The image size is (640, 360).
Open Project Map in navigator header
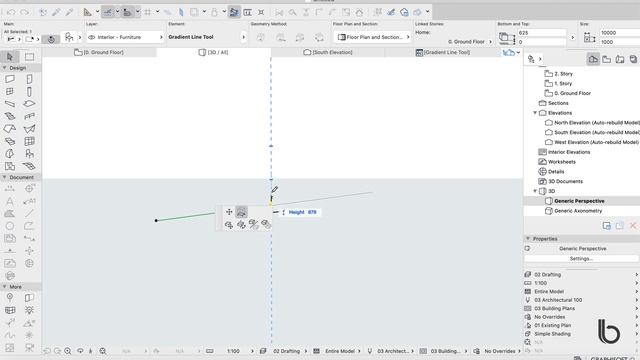click(x=593, y=59)
